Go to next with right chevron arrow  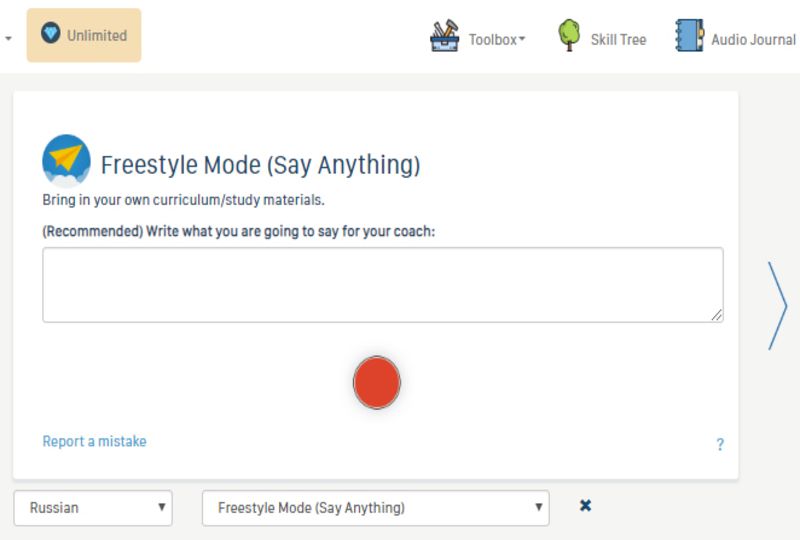(778, 306)
